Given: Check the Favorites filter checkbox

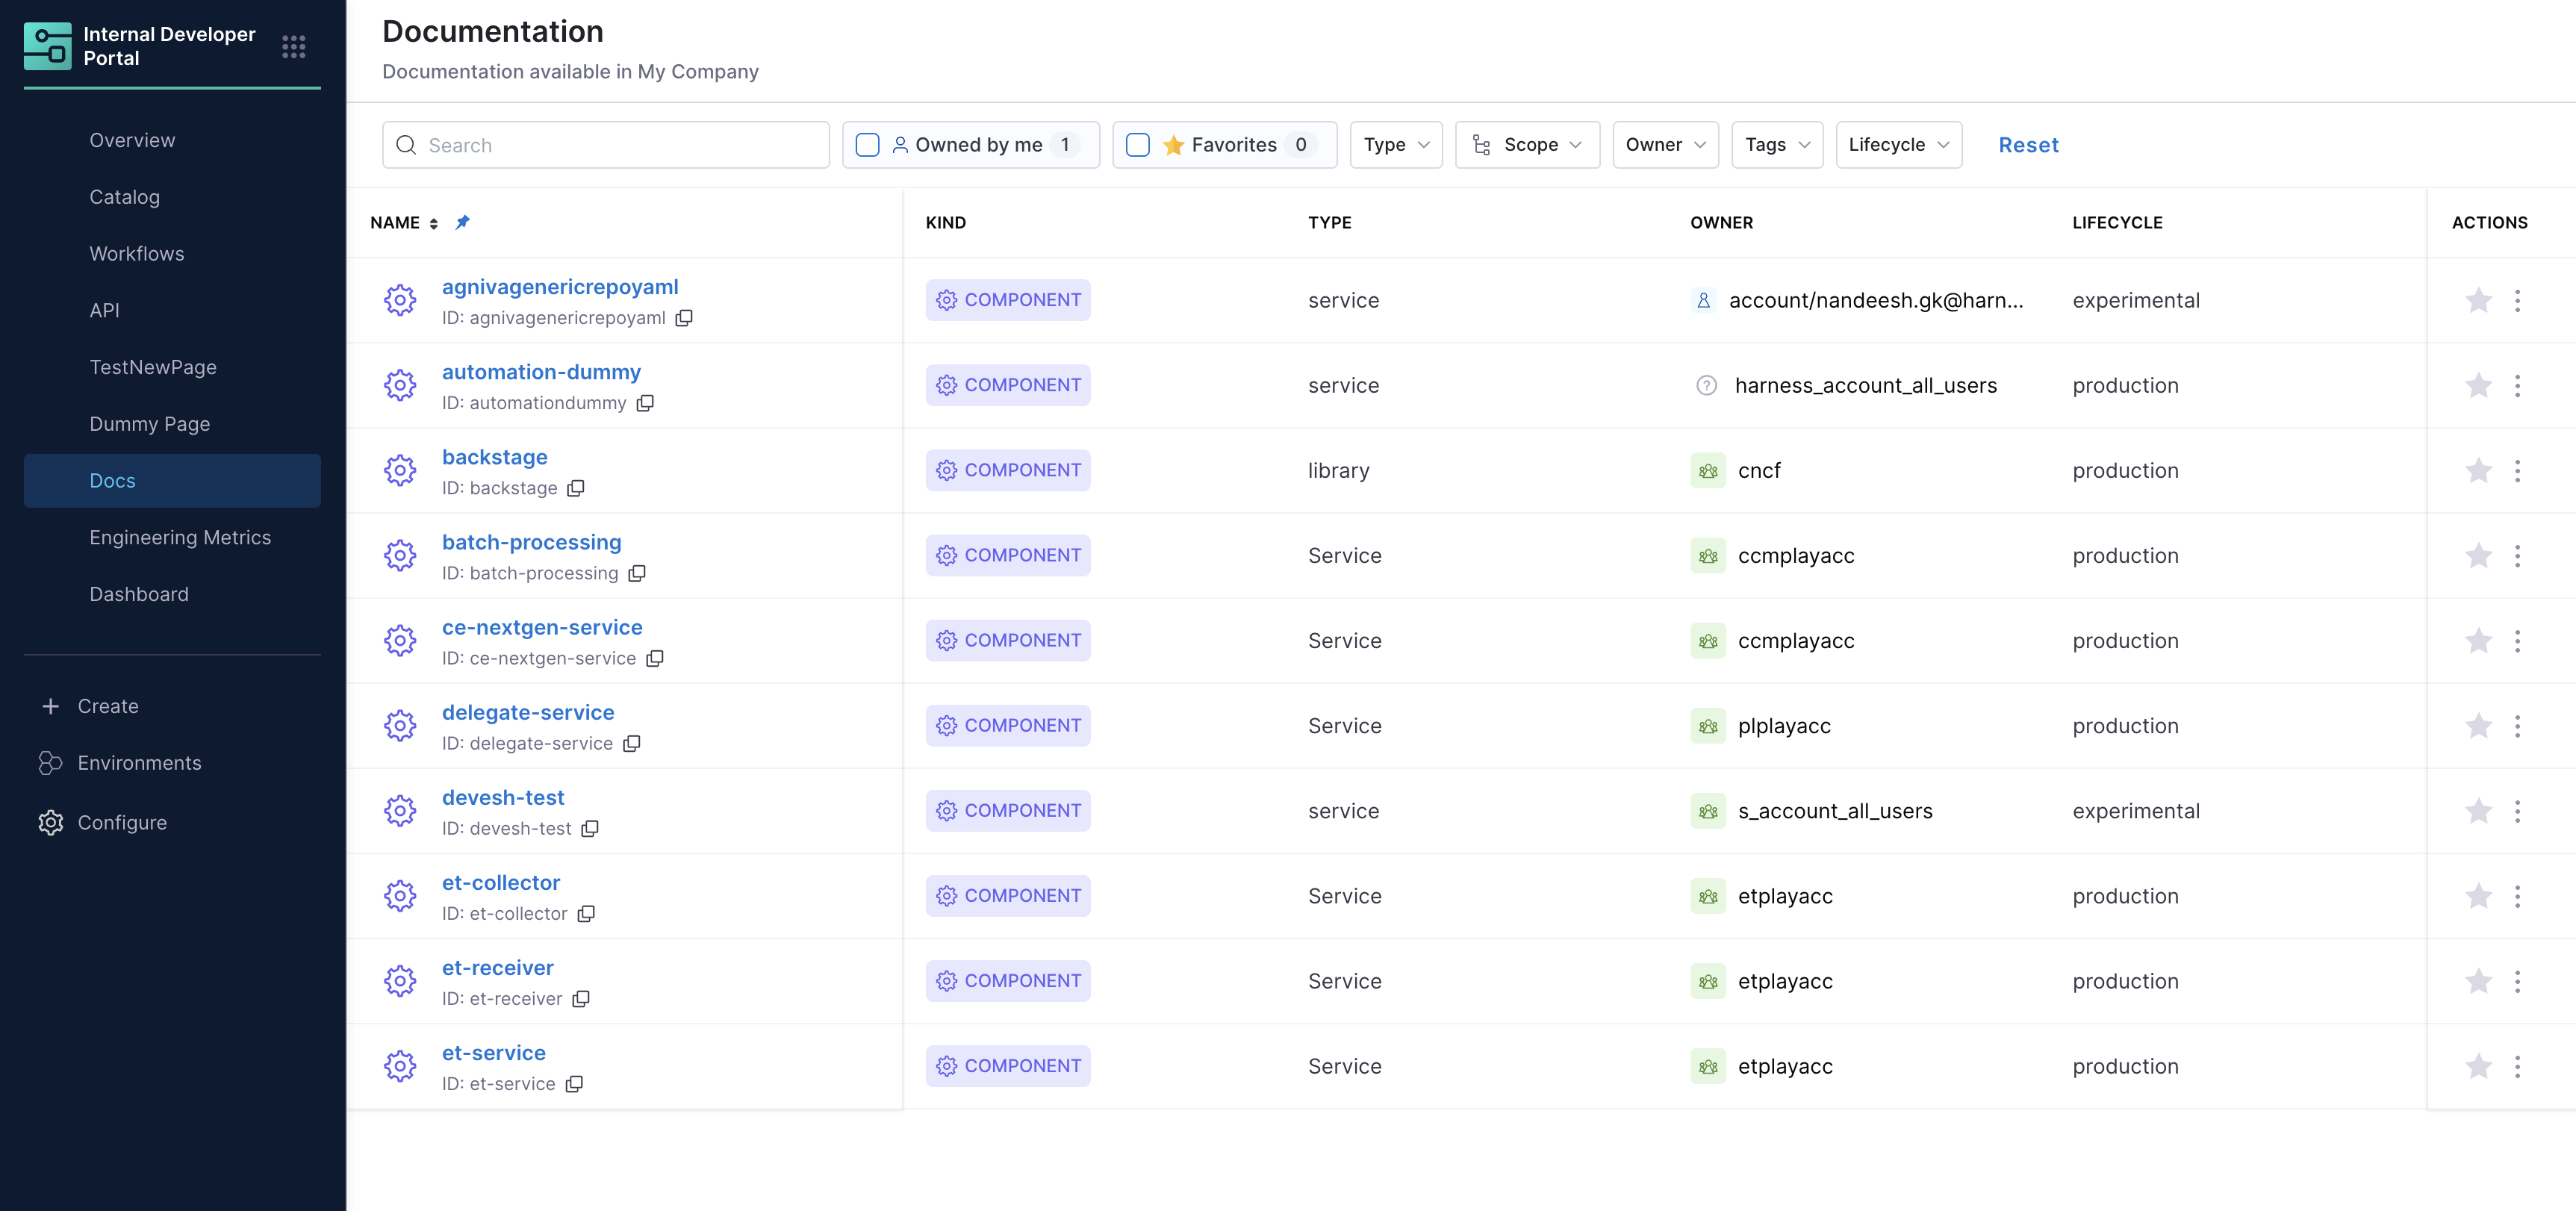Looking at the screenshot, I should pyautogui.click(x=1138, y=145).
